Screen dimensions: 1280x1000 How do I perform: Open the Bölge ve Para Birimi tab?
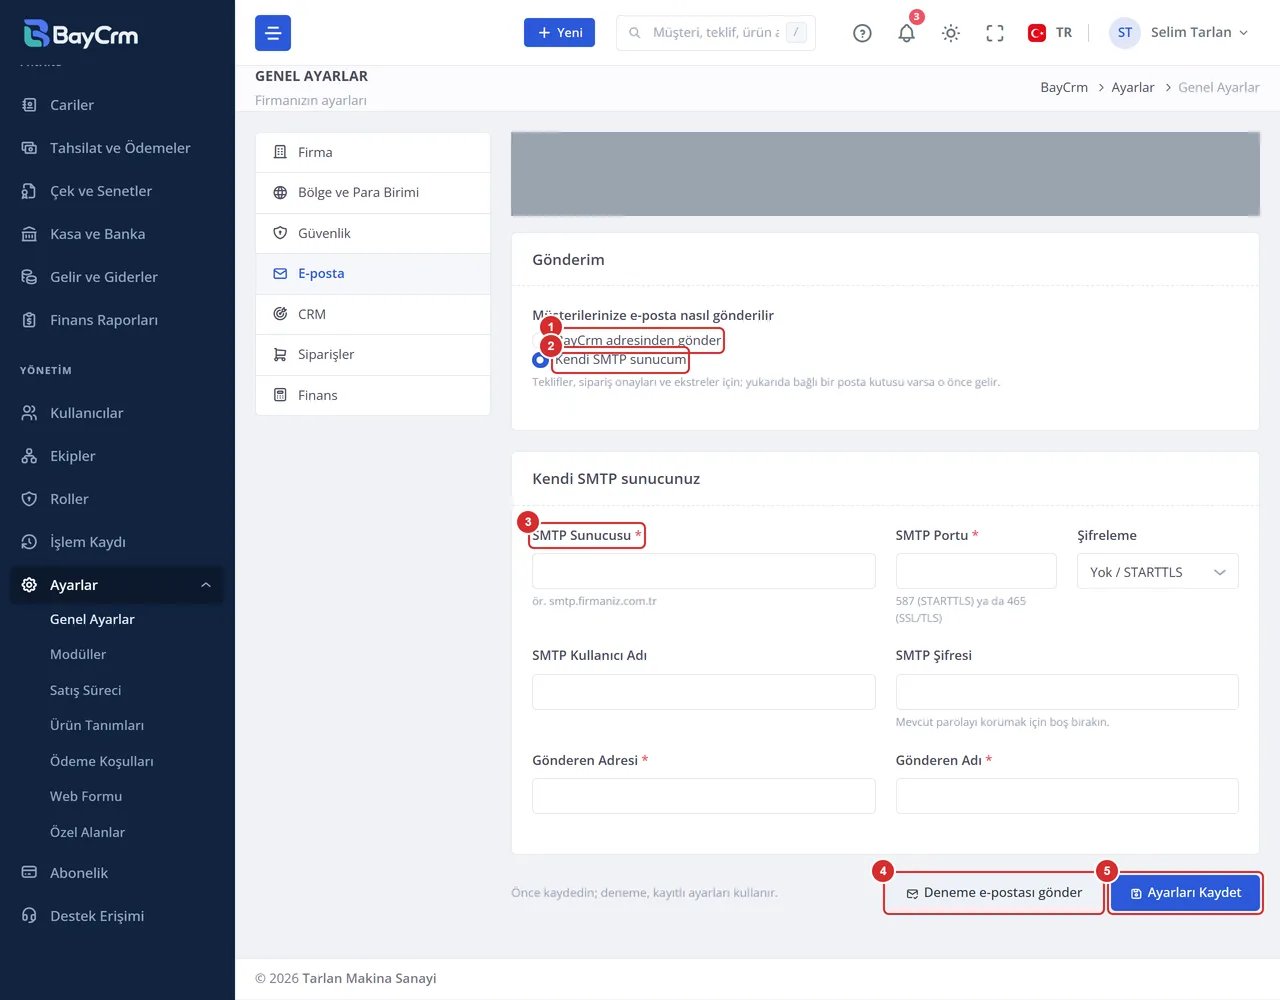(373, 192)
